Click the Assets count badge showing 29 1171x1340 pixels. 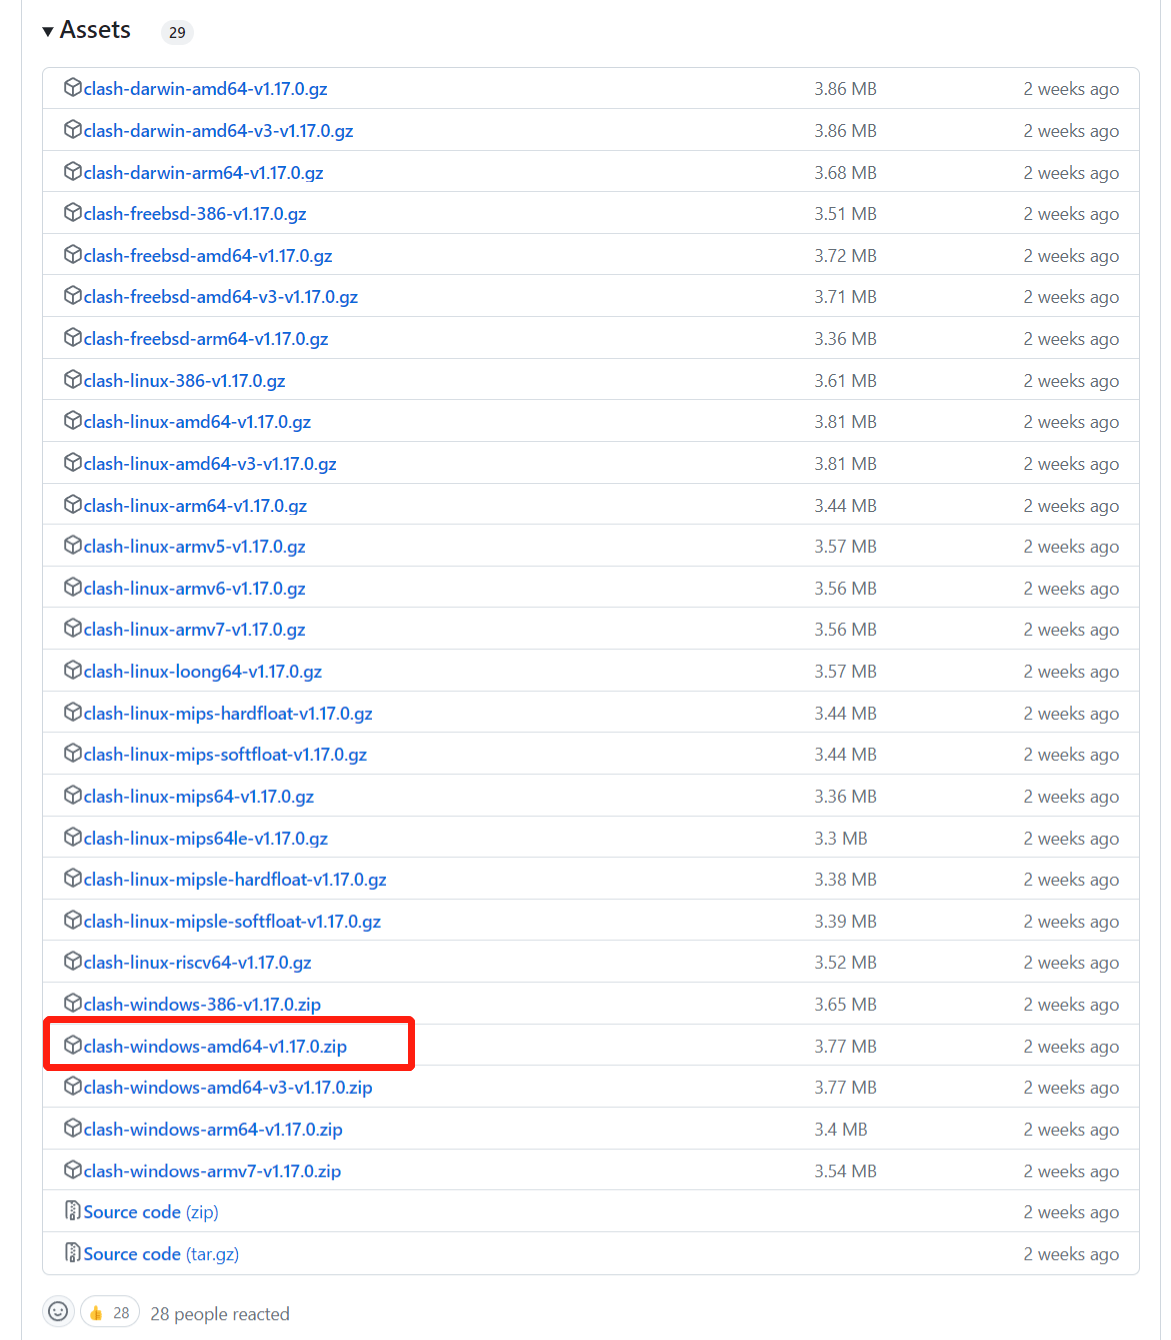tap(177, 32)
